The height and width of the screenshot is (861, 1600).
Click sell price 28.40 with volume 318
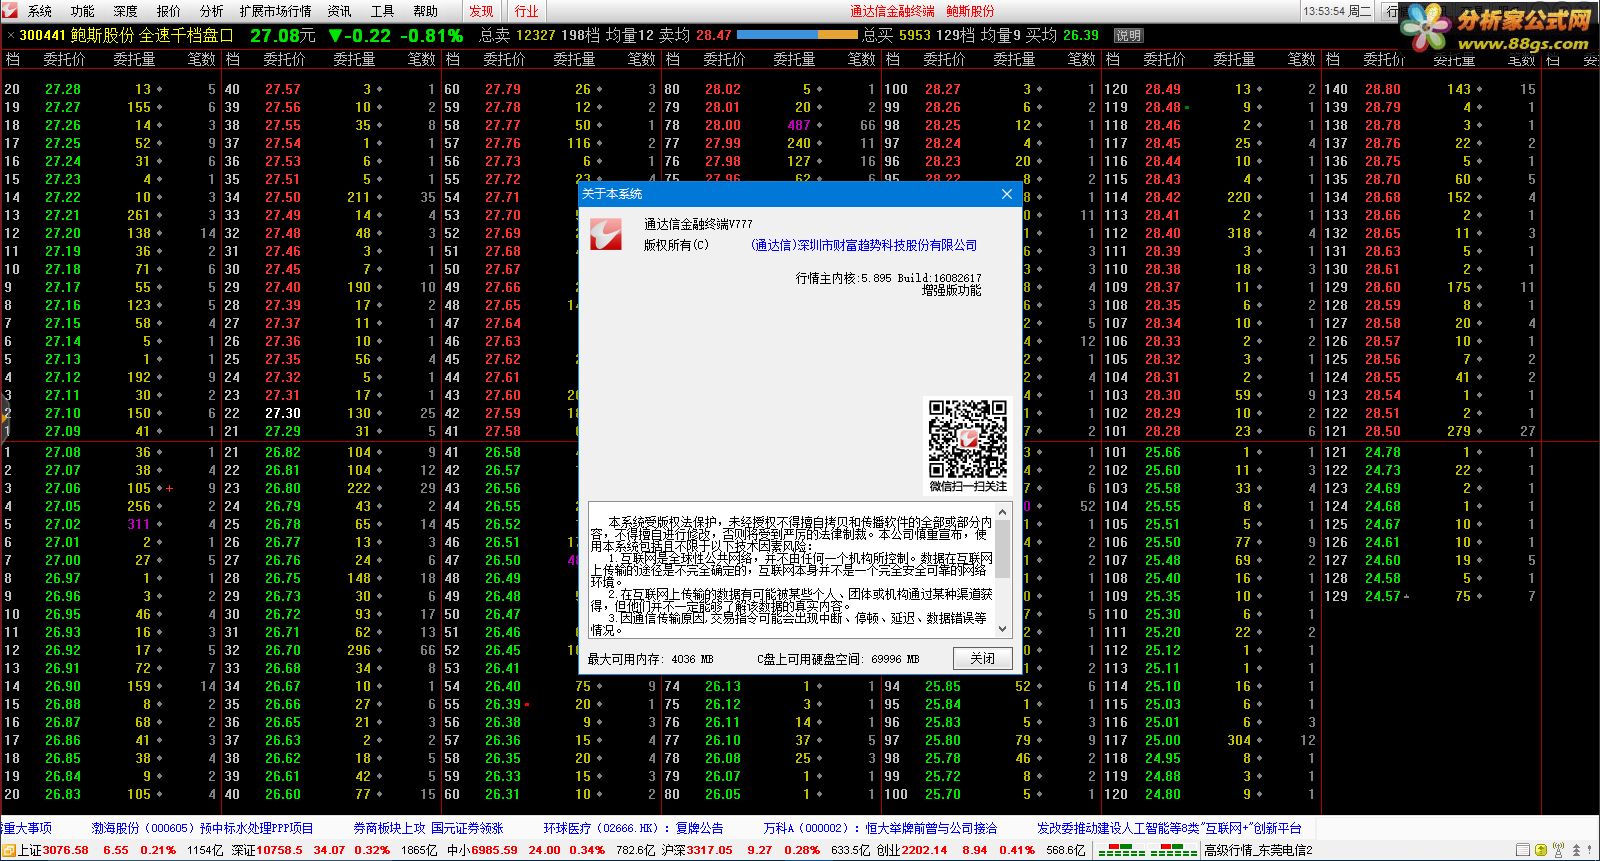coord(1163,233)
